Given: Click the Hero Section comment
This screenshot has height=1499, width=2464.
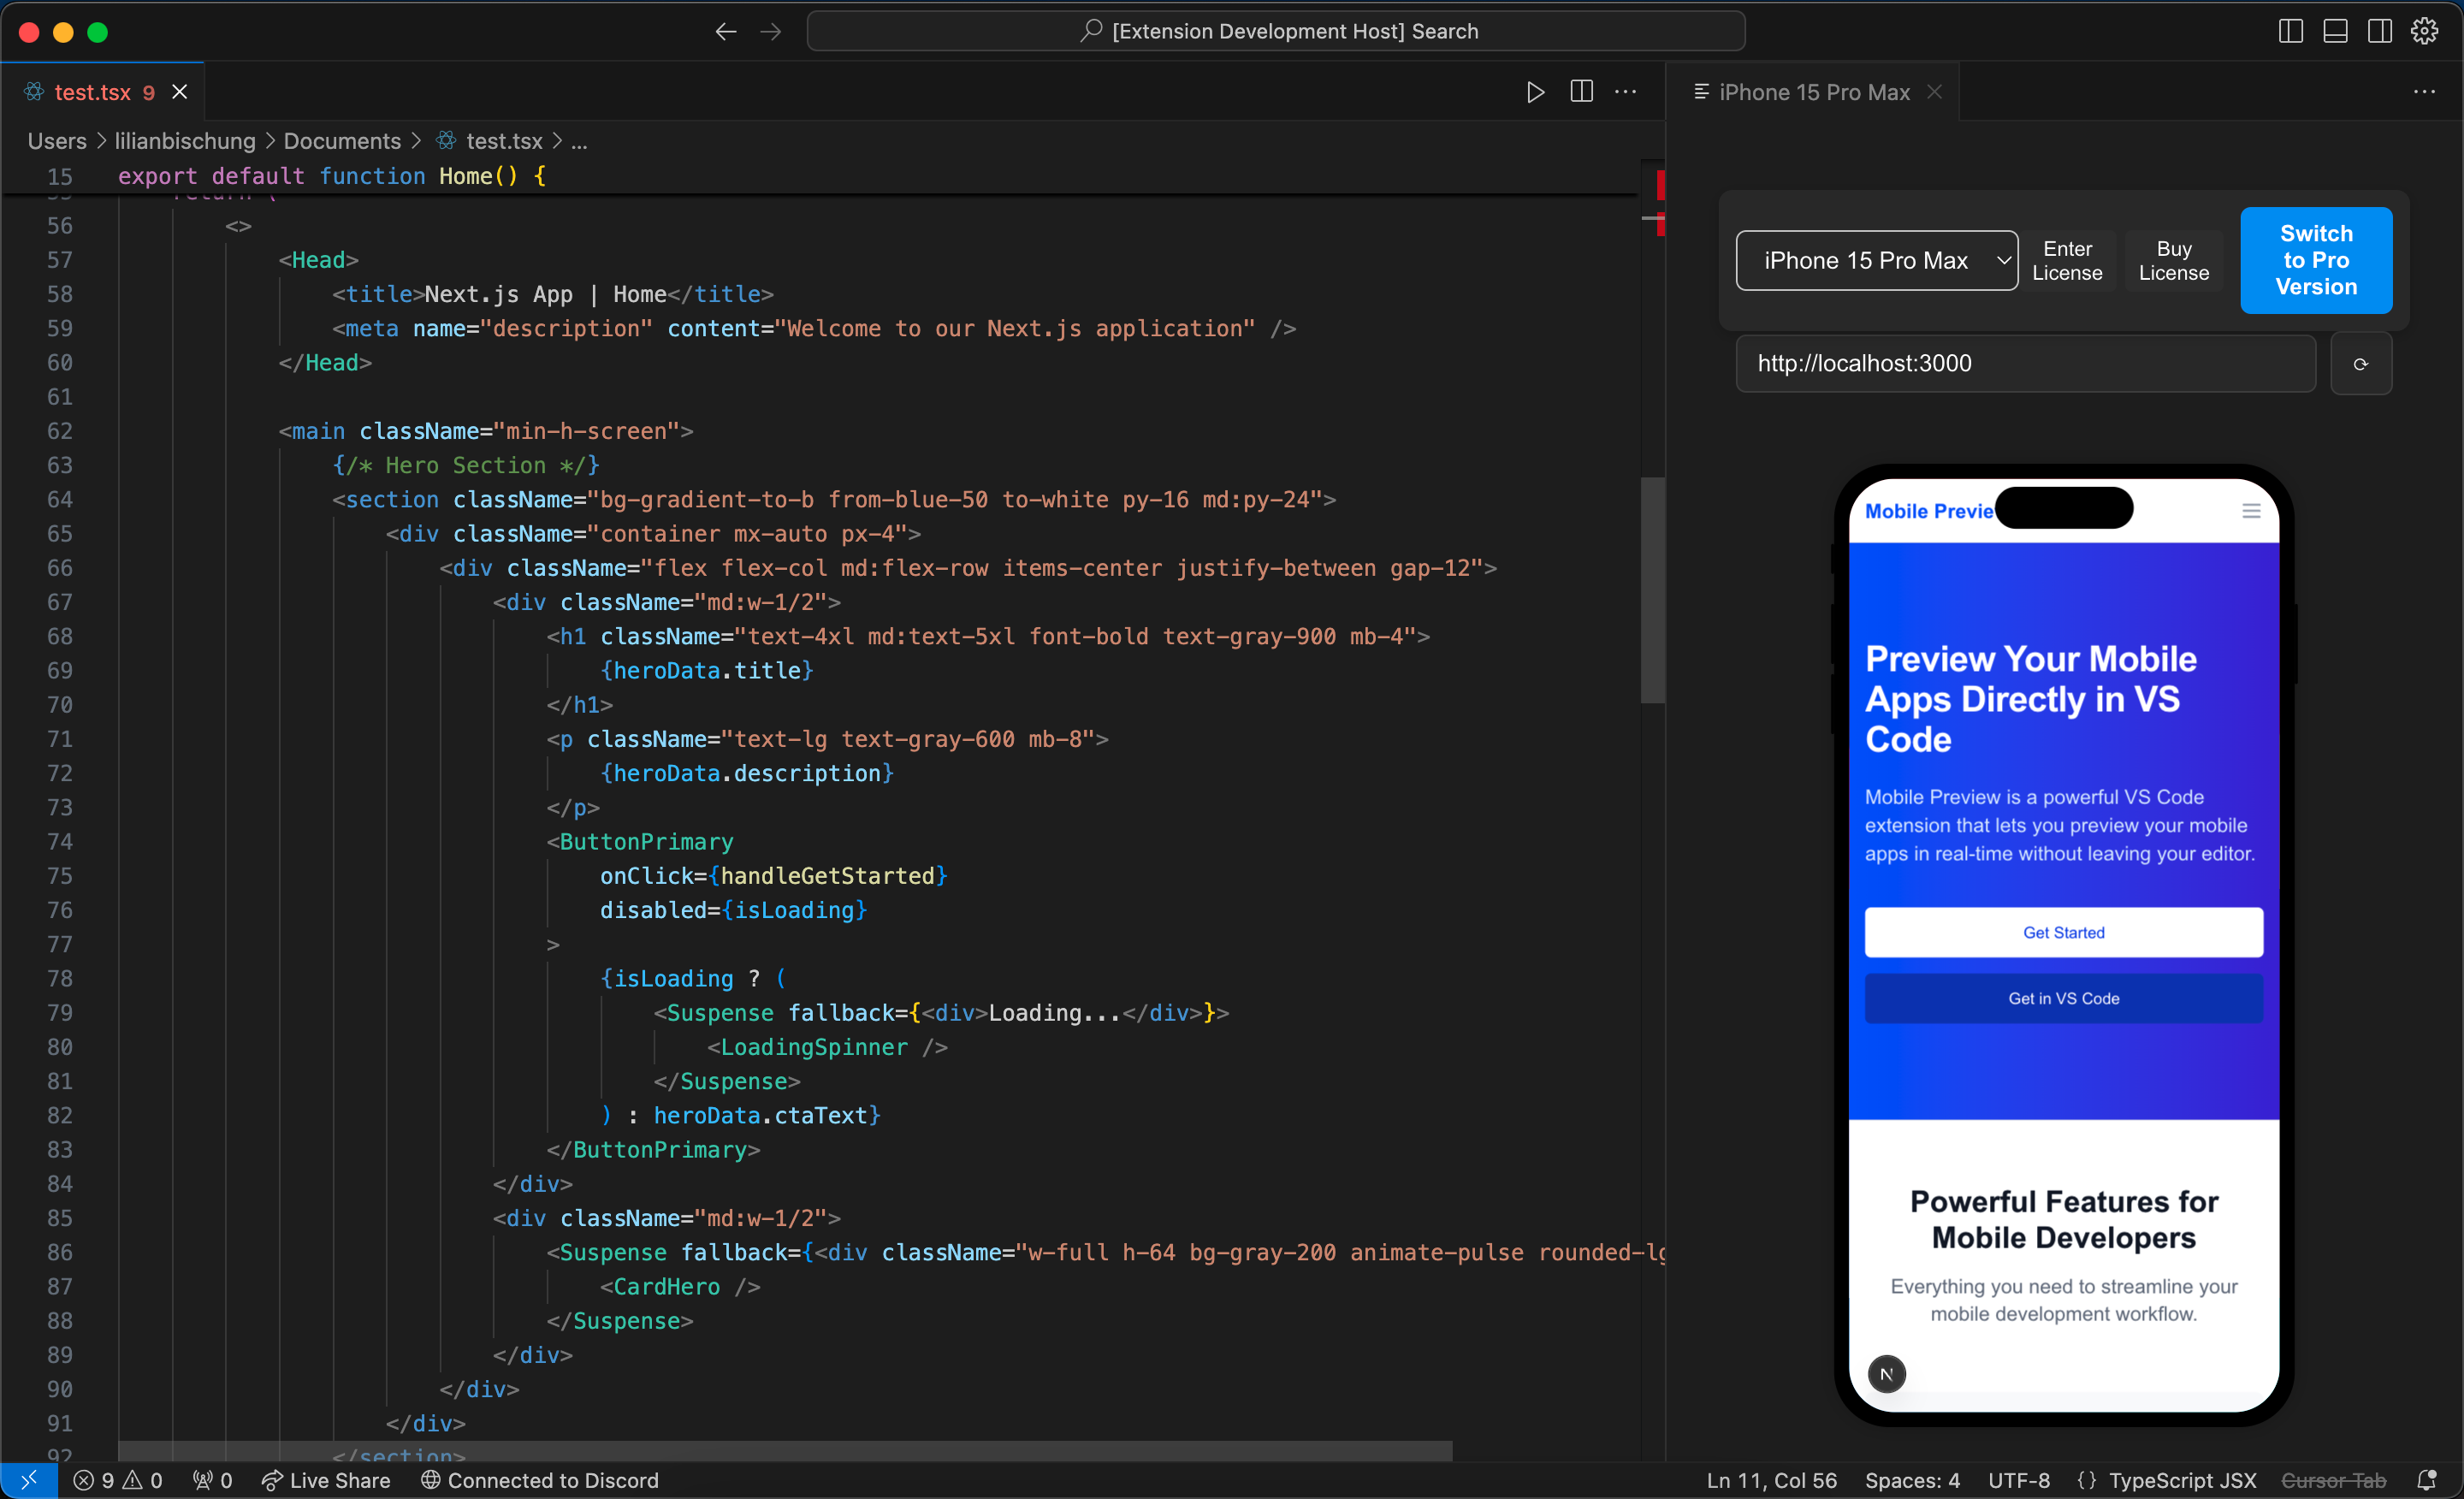Looking at the screenshot, I should point(466,466).
